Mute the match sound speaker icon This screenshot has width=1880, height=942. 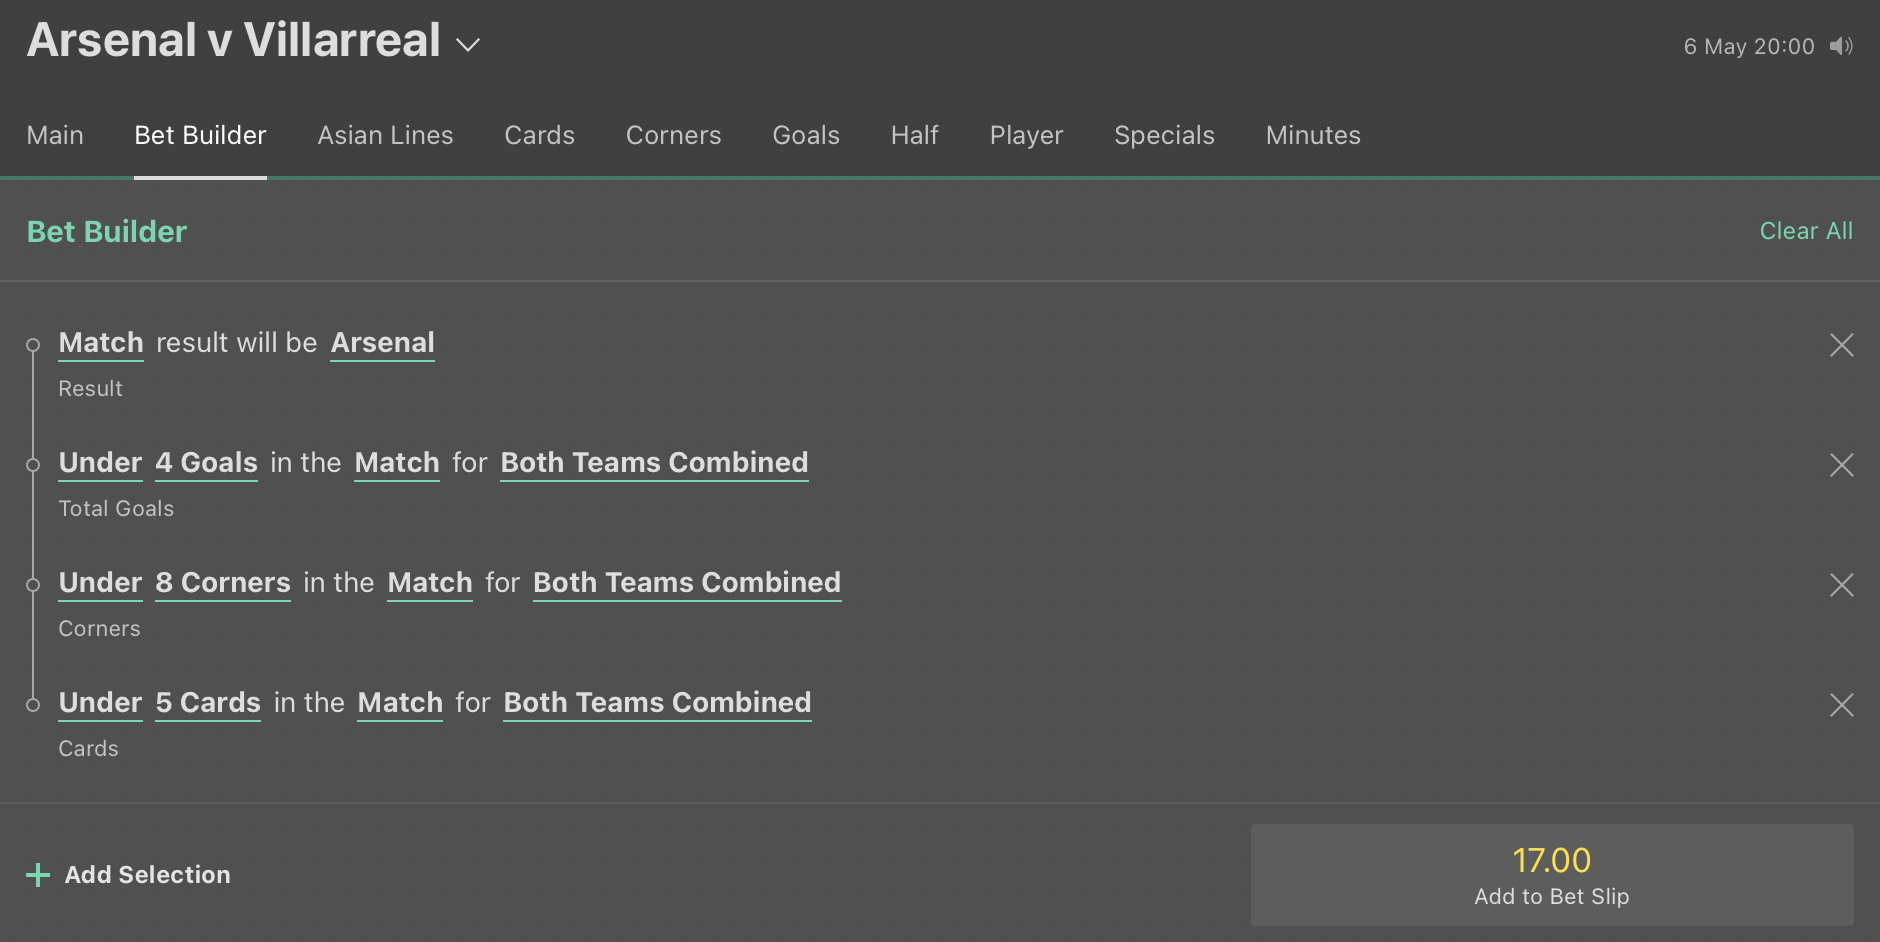click(1841, 46)
